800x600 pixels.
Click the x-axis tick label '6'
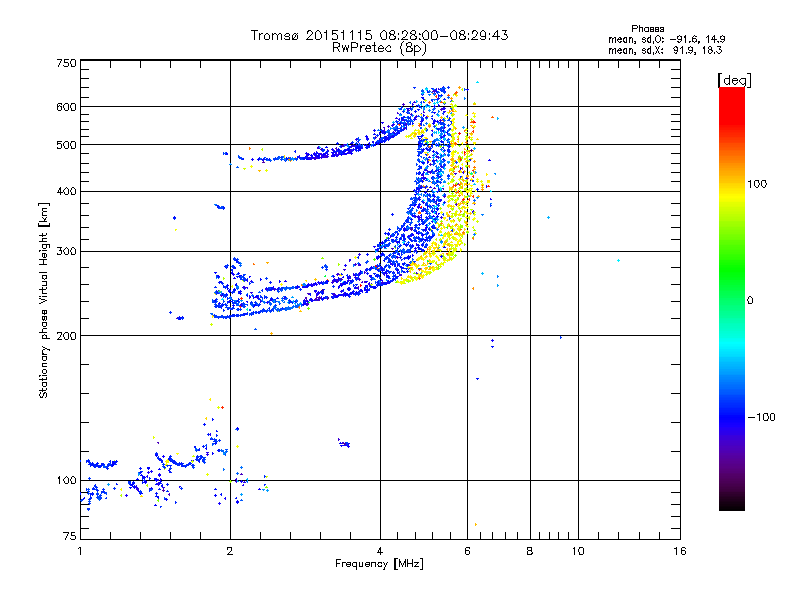point(467,551)
